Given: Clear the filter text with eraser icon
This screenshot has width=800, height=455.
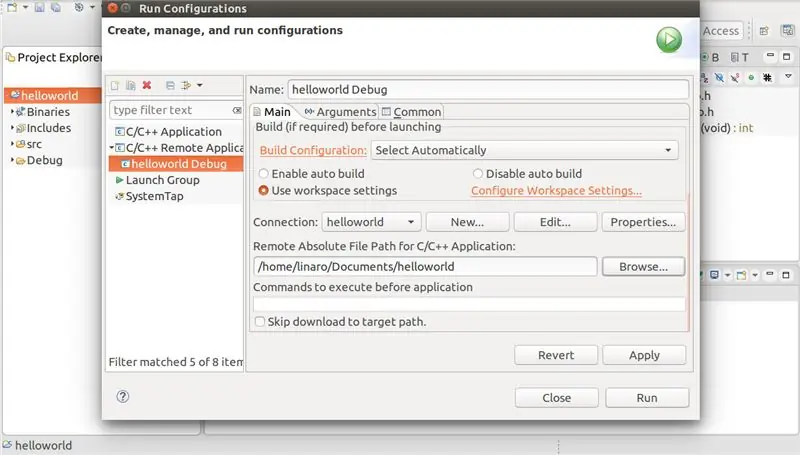Looking at the screenshot, I should point(237,110).
